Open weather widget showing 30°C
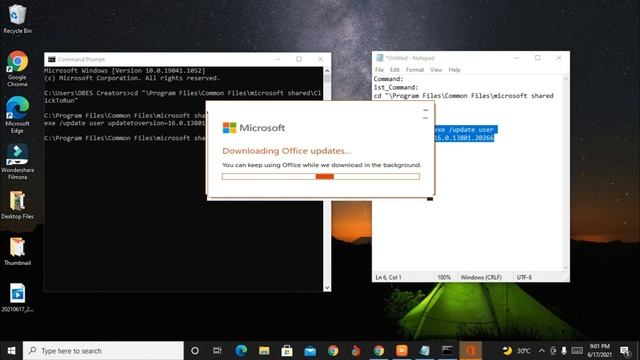Viewport: 640px width, 360px height. tap(517, 351)
